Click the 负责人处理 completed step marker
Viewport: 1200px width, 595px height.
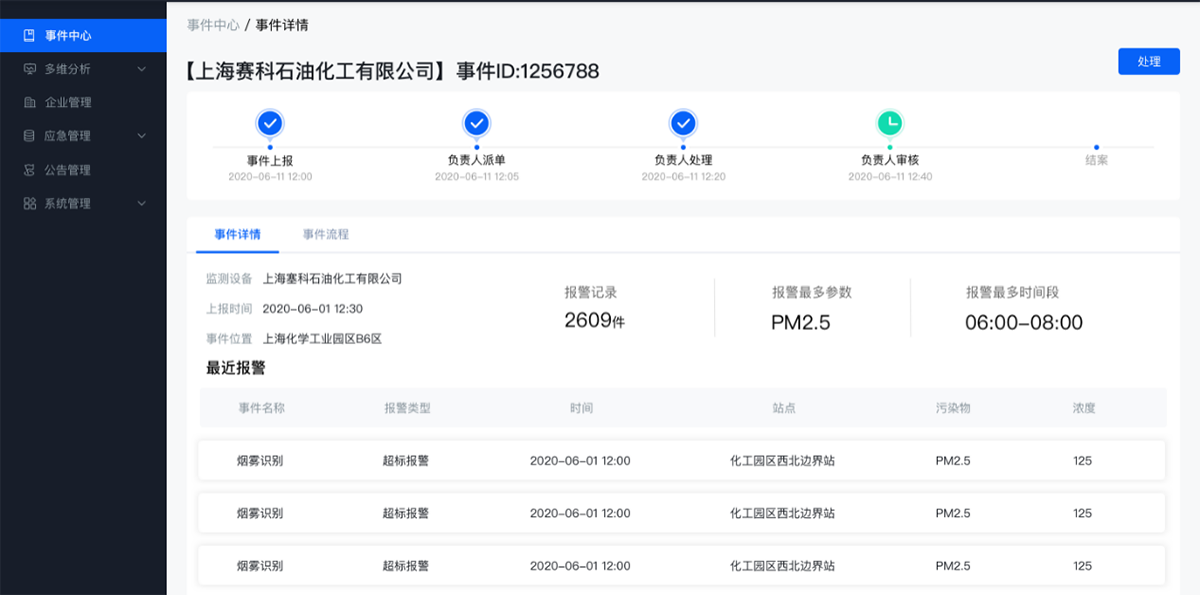pos(682,124)
